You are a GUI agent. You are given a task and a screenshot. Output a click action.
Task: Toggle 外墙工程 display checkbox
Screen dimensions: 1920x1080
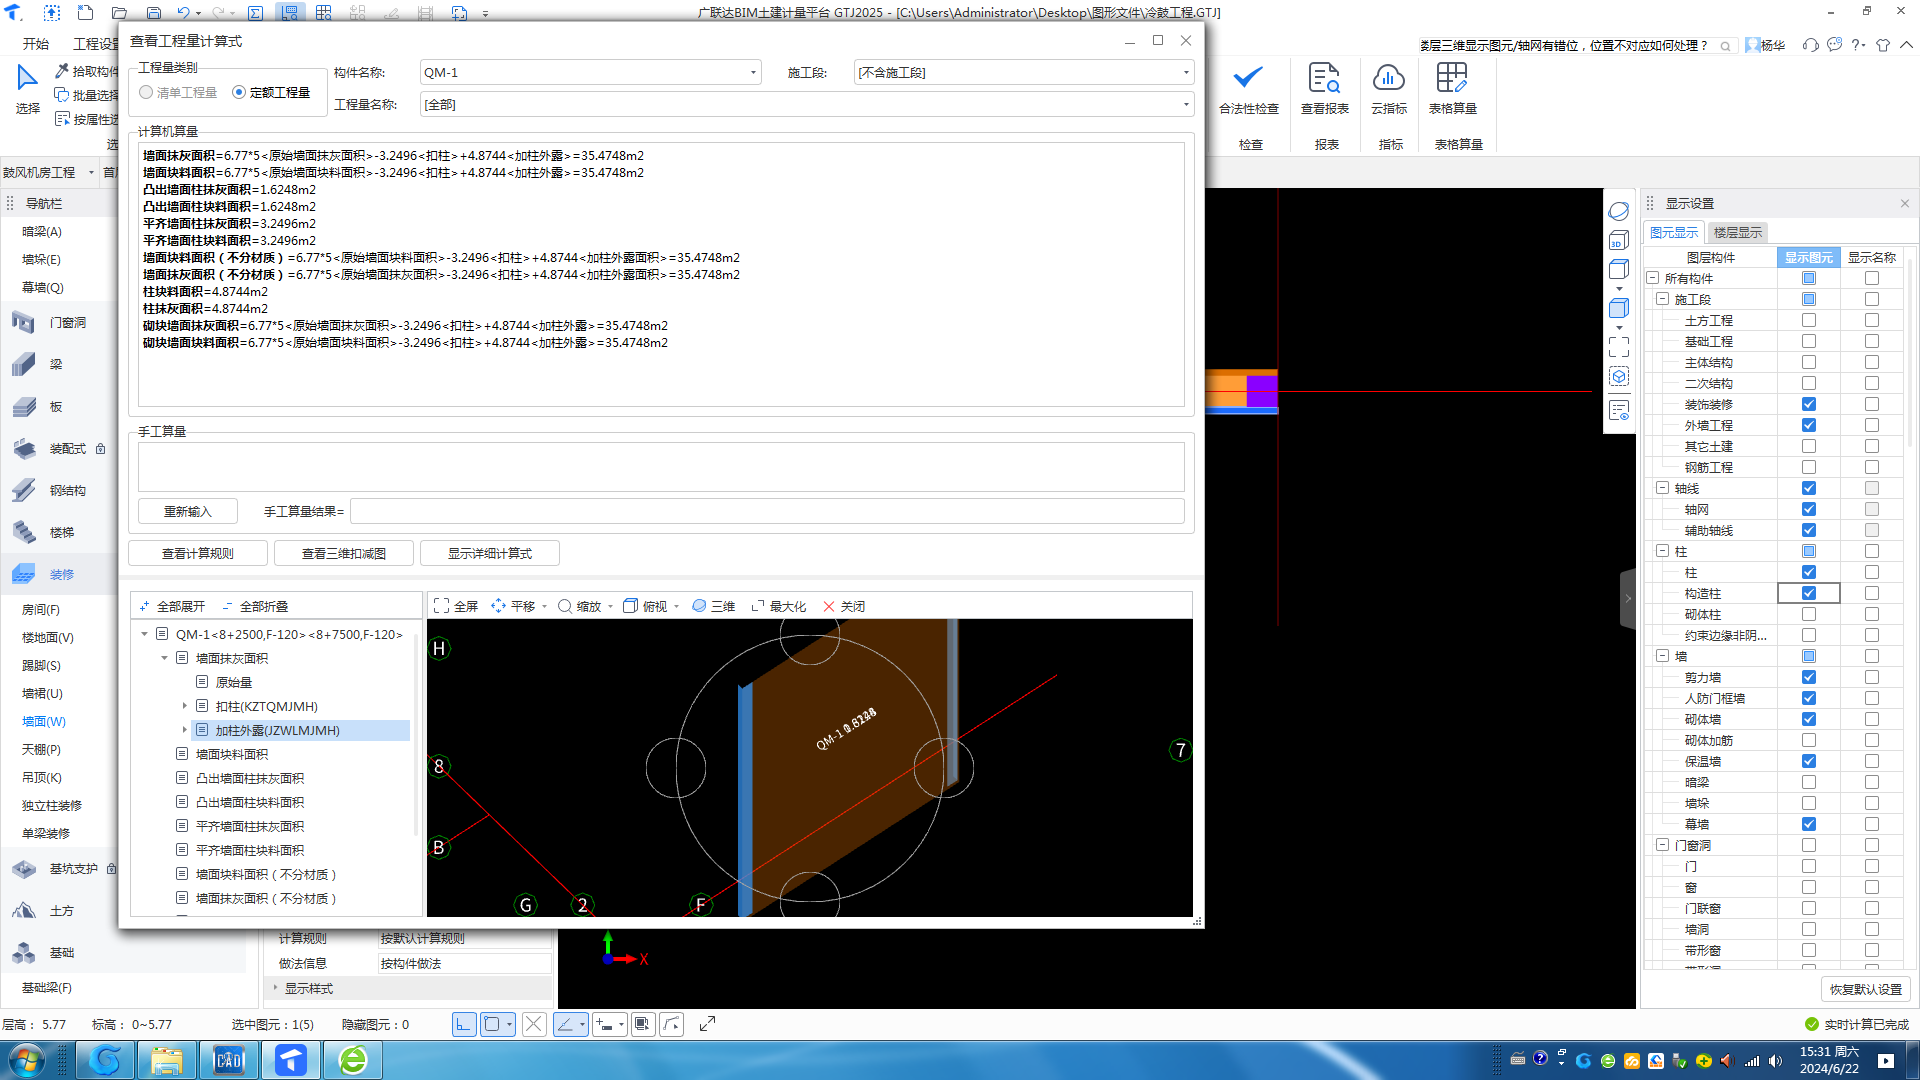pyautogui.click(x=1808, y=425)
